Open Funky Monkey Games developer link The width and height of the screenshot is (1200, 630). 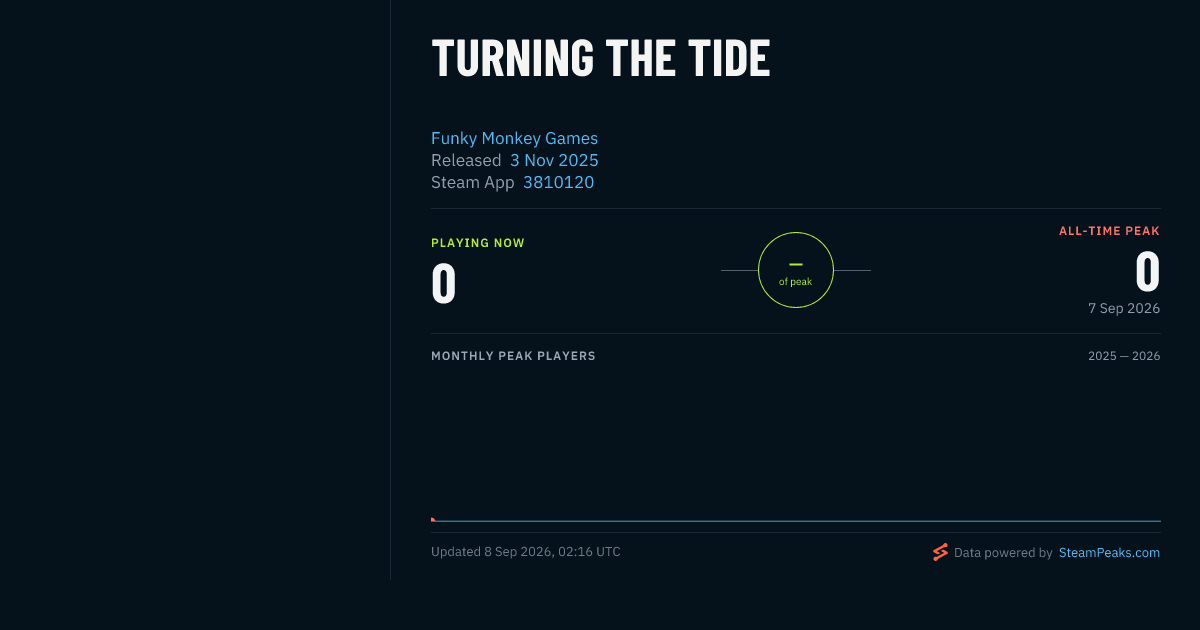514,138
